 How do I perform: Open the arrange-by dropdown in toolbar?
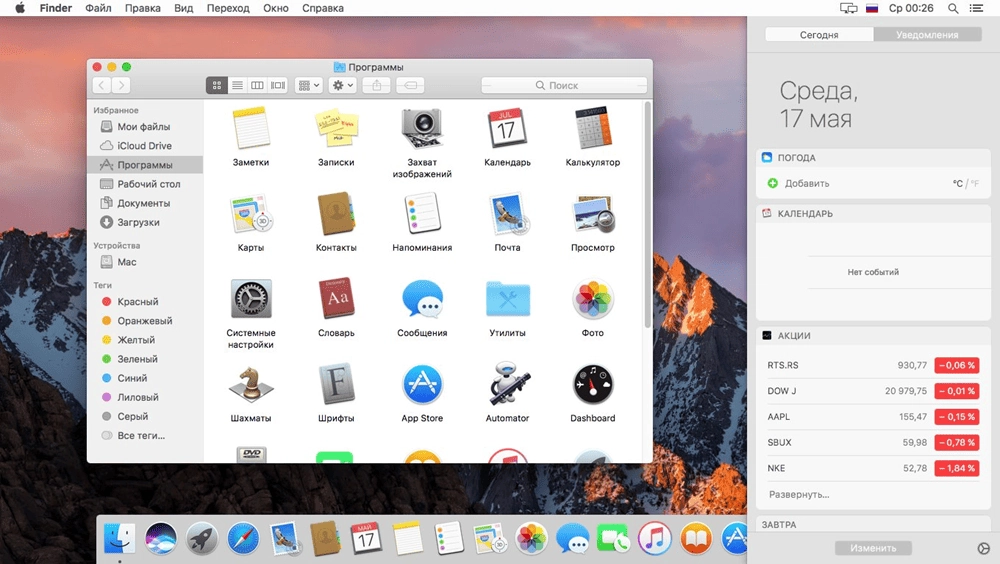tap(309, 85)
